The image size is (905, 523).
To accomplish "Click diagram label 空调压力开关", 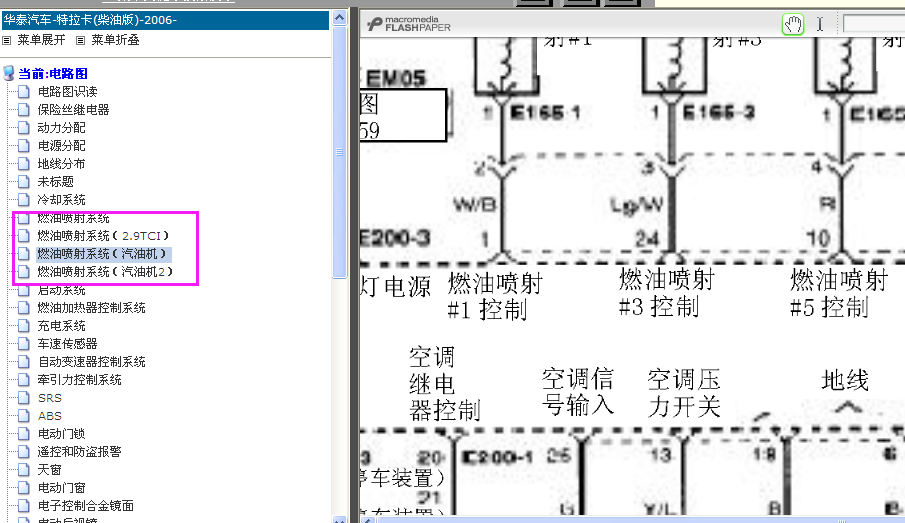I will pyautogui.click(x=684, y=393).
